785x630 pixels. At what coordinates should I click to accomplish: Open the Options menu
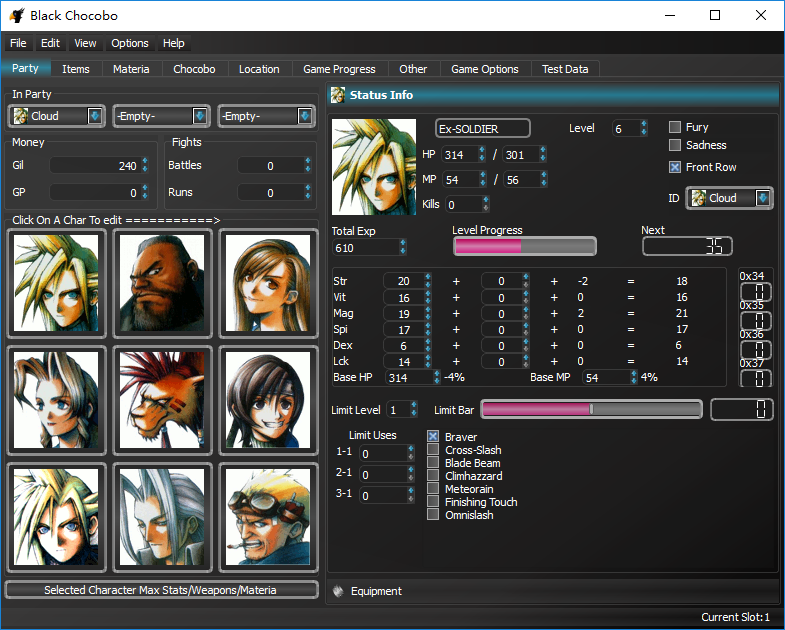(x=130, y=43)
